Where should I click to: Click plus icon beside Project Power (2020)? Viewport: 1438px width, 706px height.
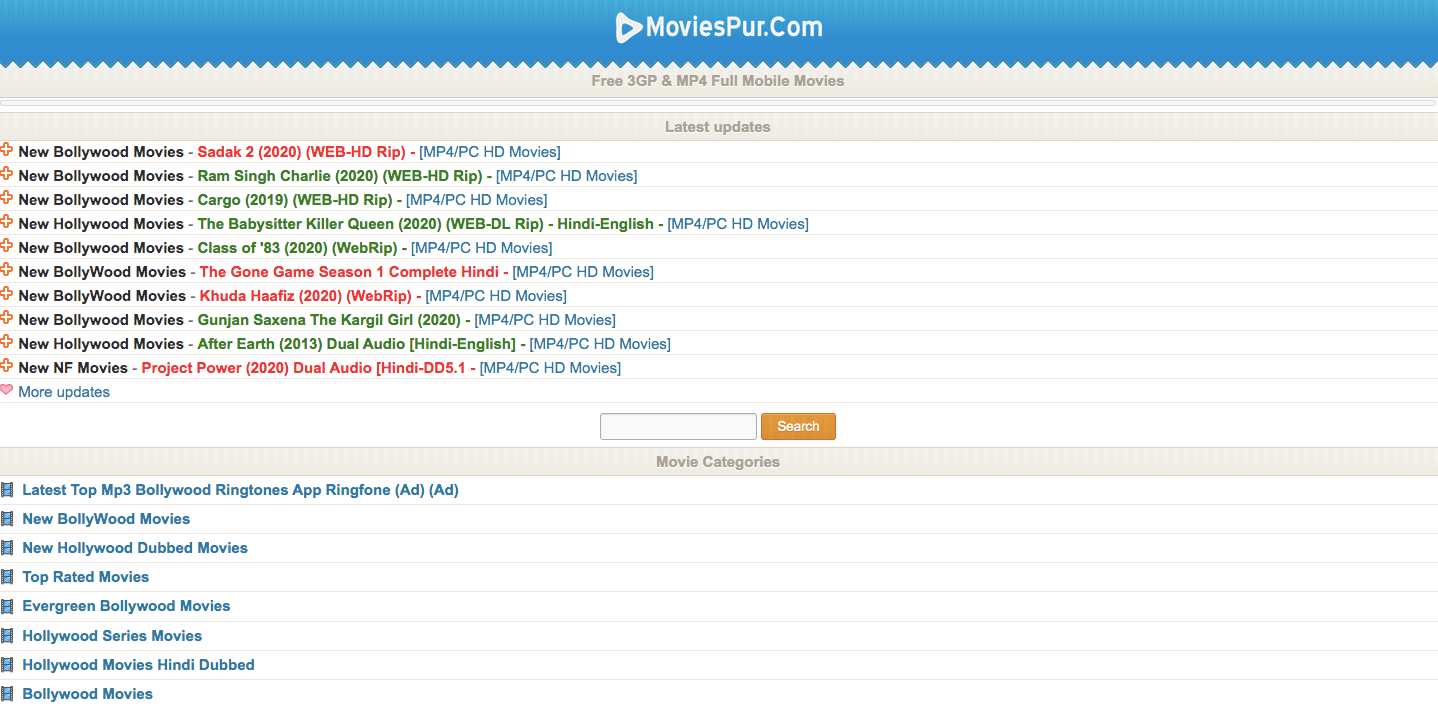pos(7,366)
